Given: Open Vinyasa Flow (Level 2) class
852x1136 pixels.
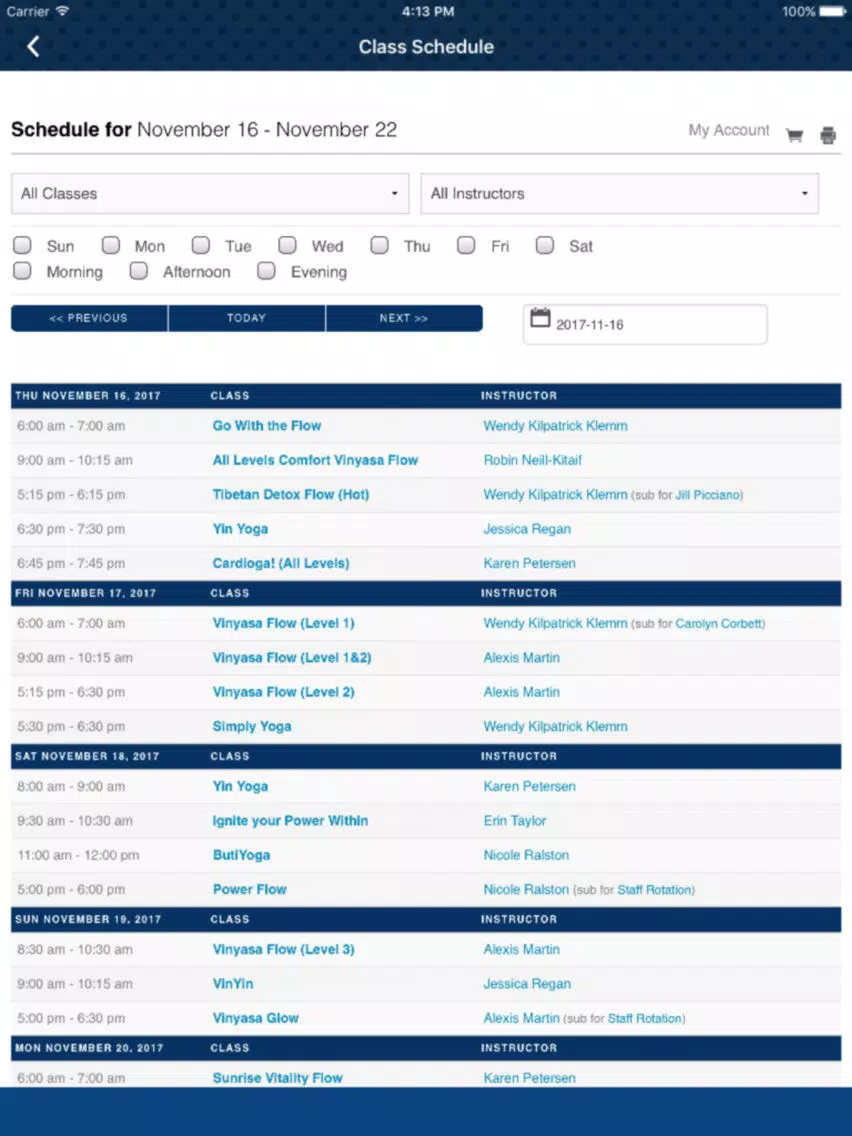Looking at the screenshot, I should [x=283, y=692].
